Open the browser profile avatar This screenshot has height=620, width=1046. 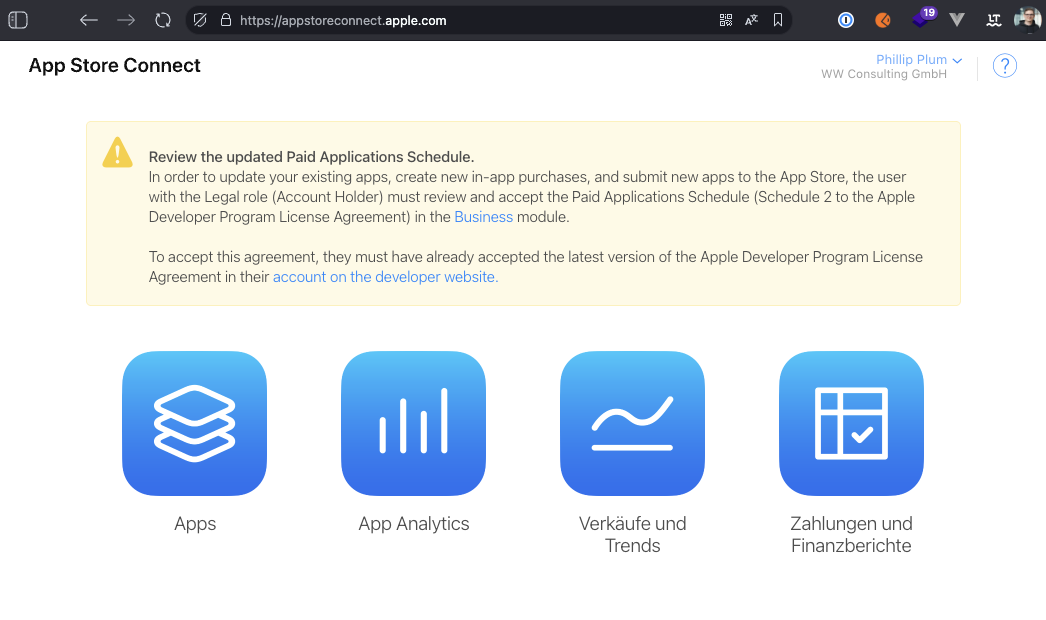(x=1027, y=20)
